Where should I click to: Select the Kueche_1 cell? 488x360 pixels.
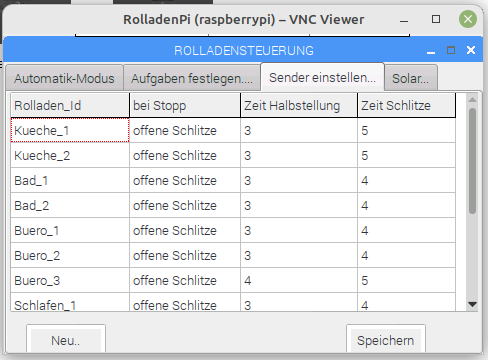pyautogui.click(x=70, y=130)
